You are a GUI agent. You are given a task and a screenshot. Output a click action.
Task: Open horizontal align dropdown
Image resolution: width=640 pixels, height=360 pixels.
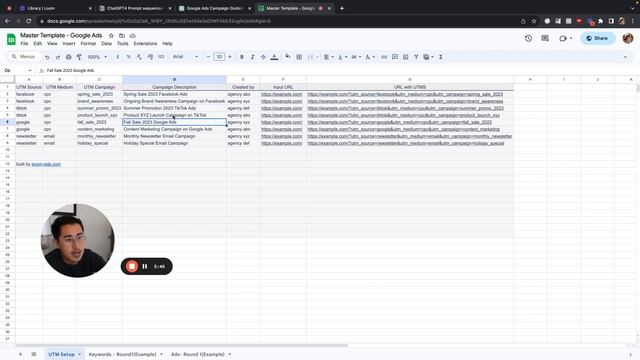click(x=329, y=57)
